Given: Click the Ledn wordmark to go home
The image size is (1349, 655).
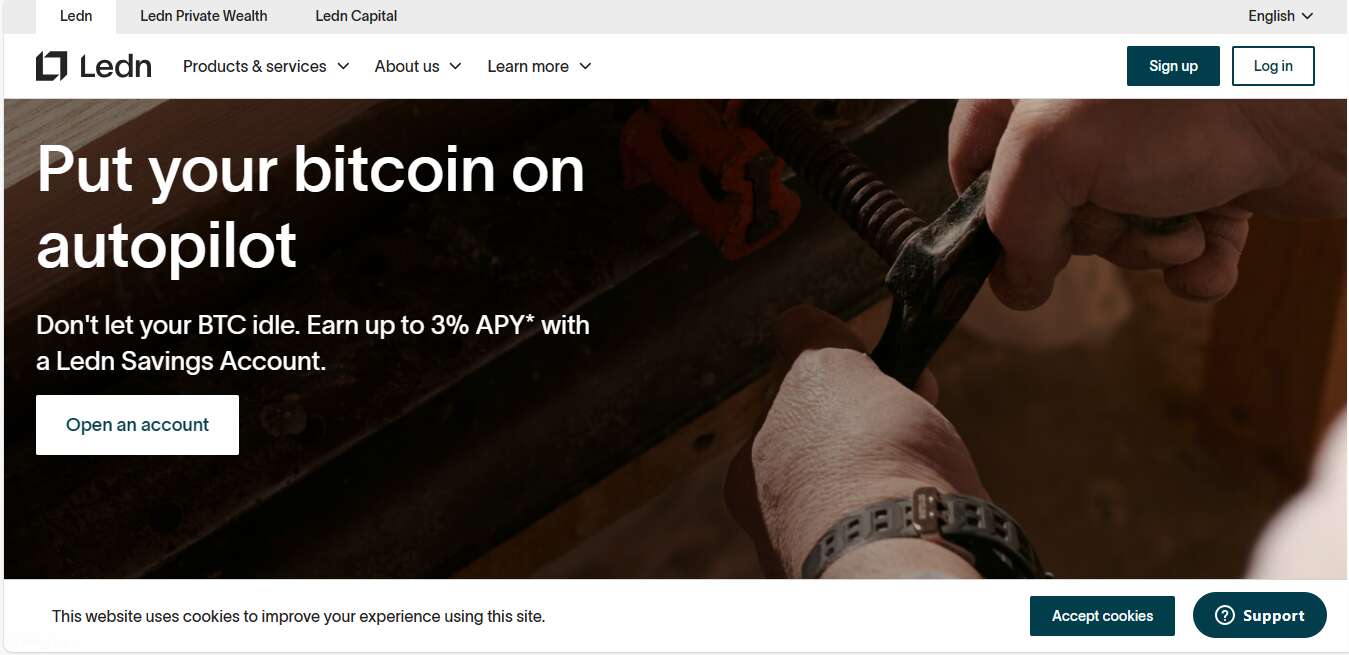Looking at the screenshot, I should tap(116, 66).
